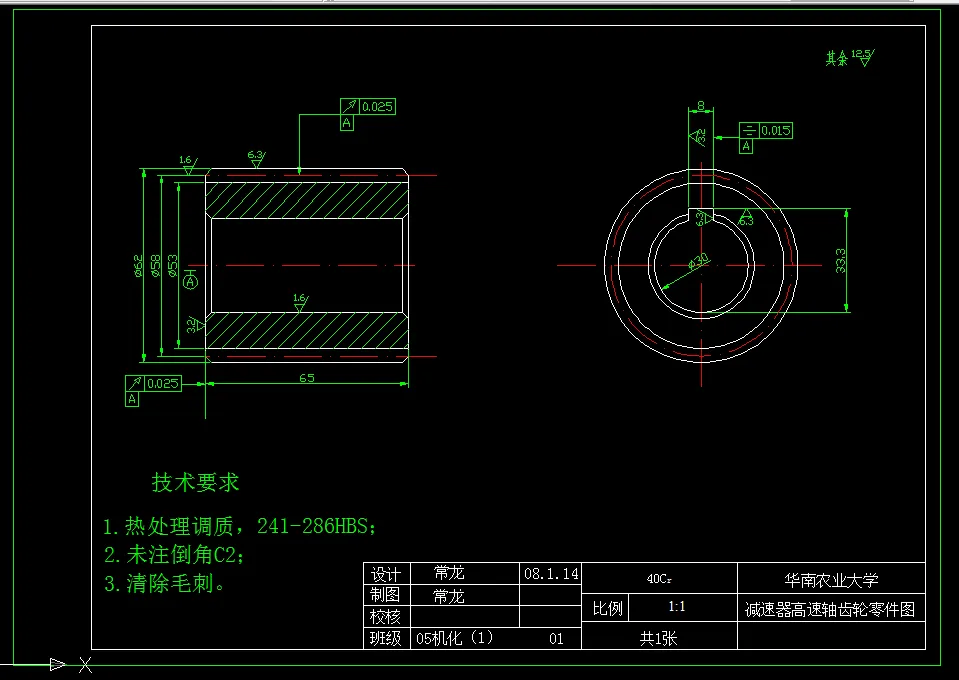Select the scale value 1:1
The width and height of the screenshot is (959, 680).
676,607
